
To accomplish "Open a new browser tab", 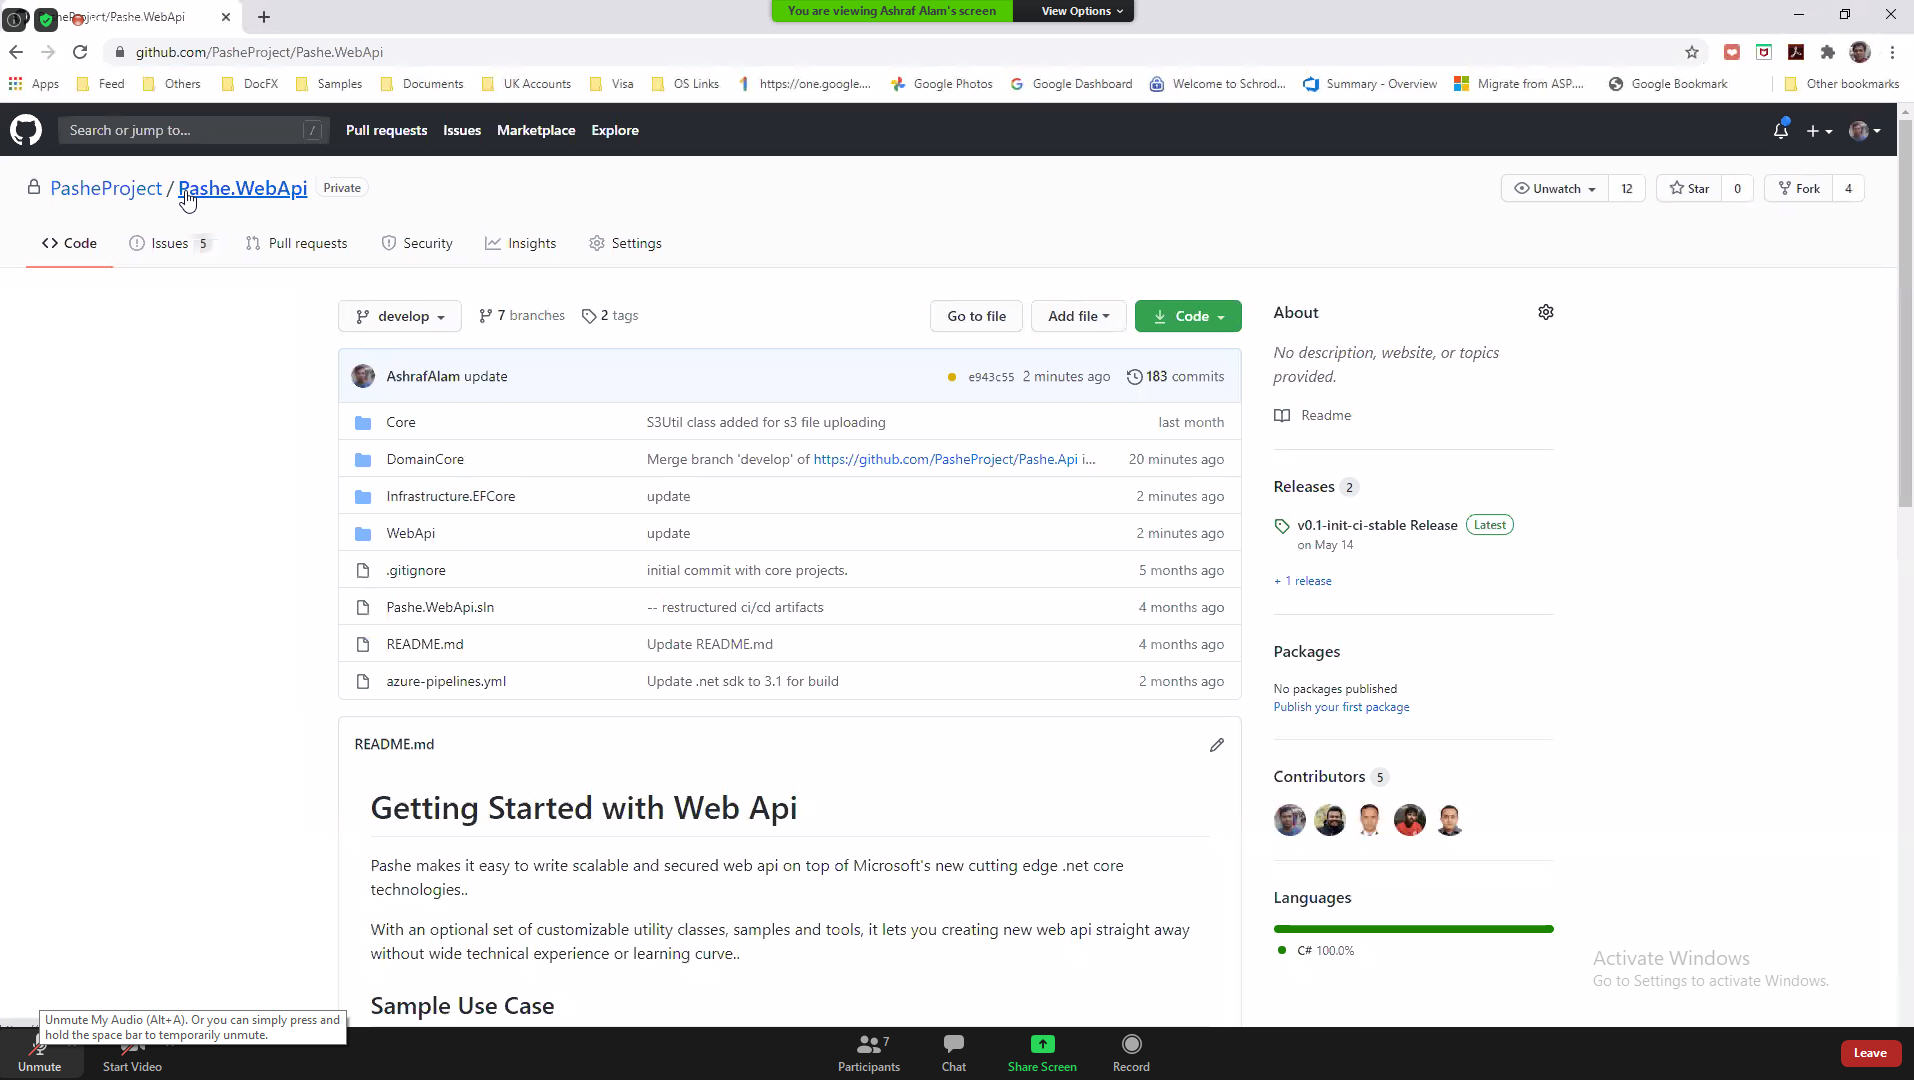I will coord(264,17).
